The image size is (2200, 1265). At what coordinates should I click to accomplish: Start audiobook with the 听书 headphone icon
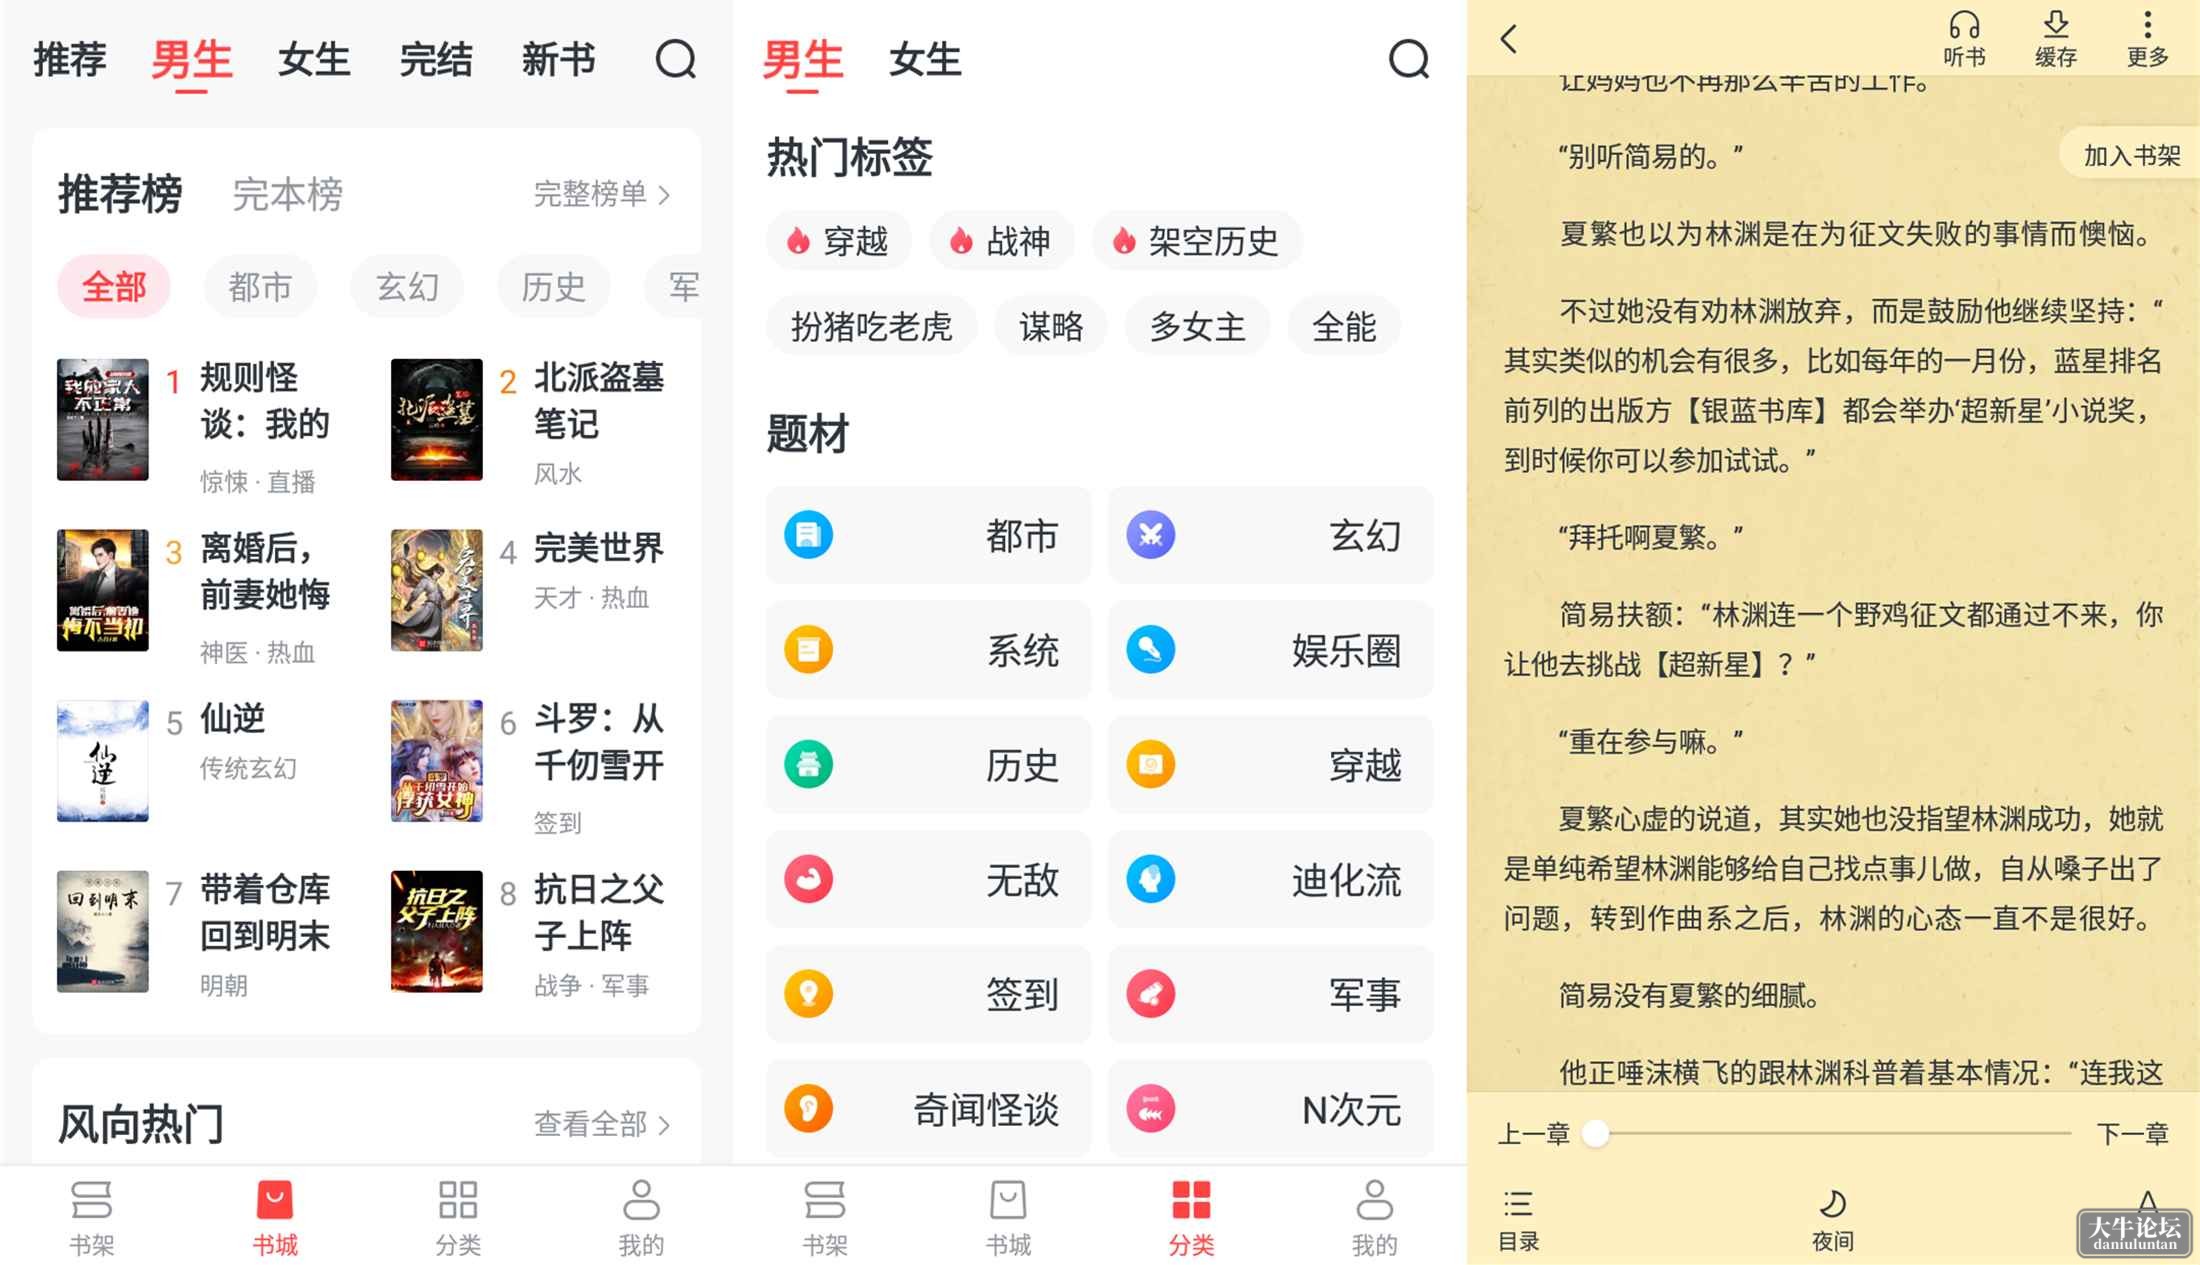(1964, 39)
